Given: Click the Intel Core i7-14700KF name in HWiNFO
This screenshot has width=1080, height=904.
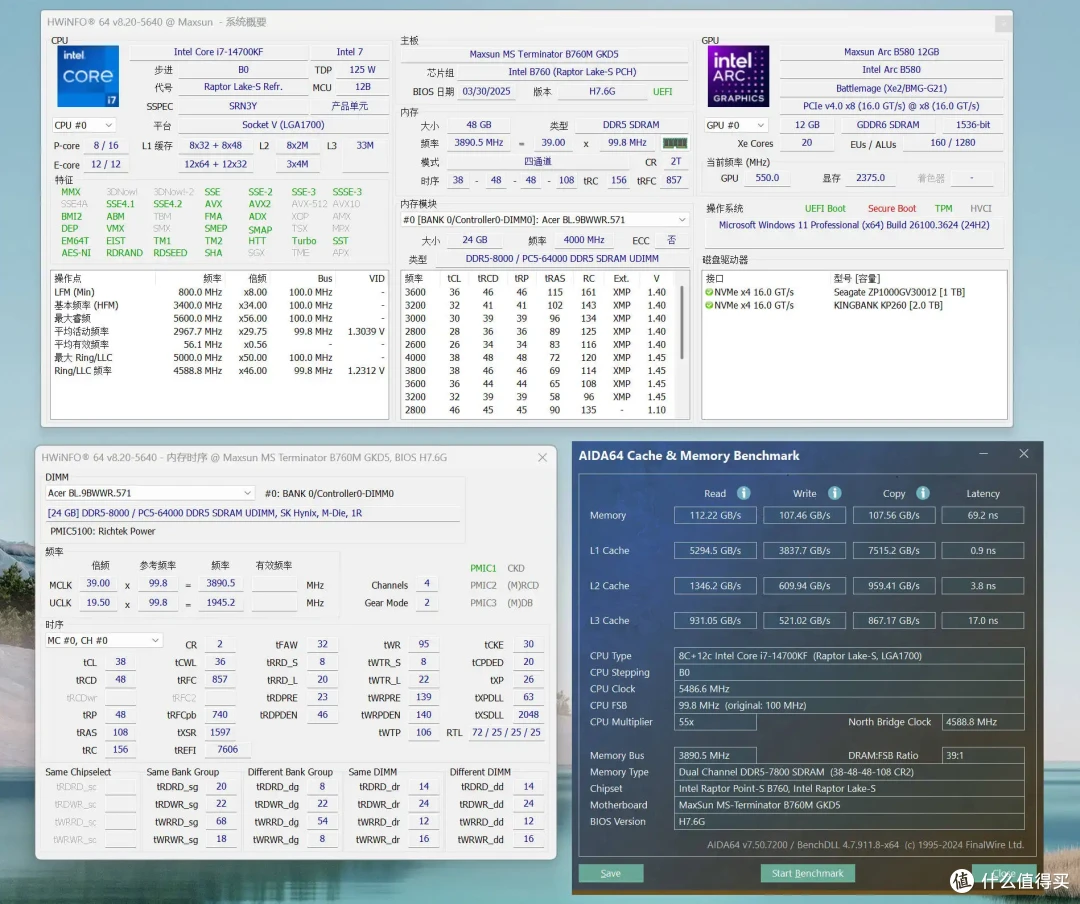Looking at the screenshot, I should pyautogui.click(x=218, y=52).
